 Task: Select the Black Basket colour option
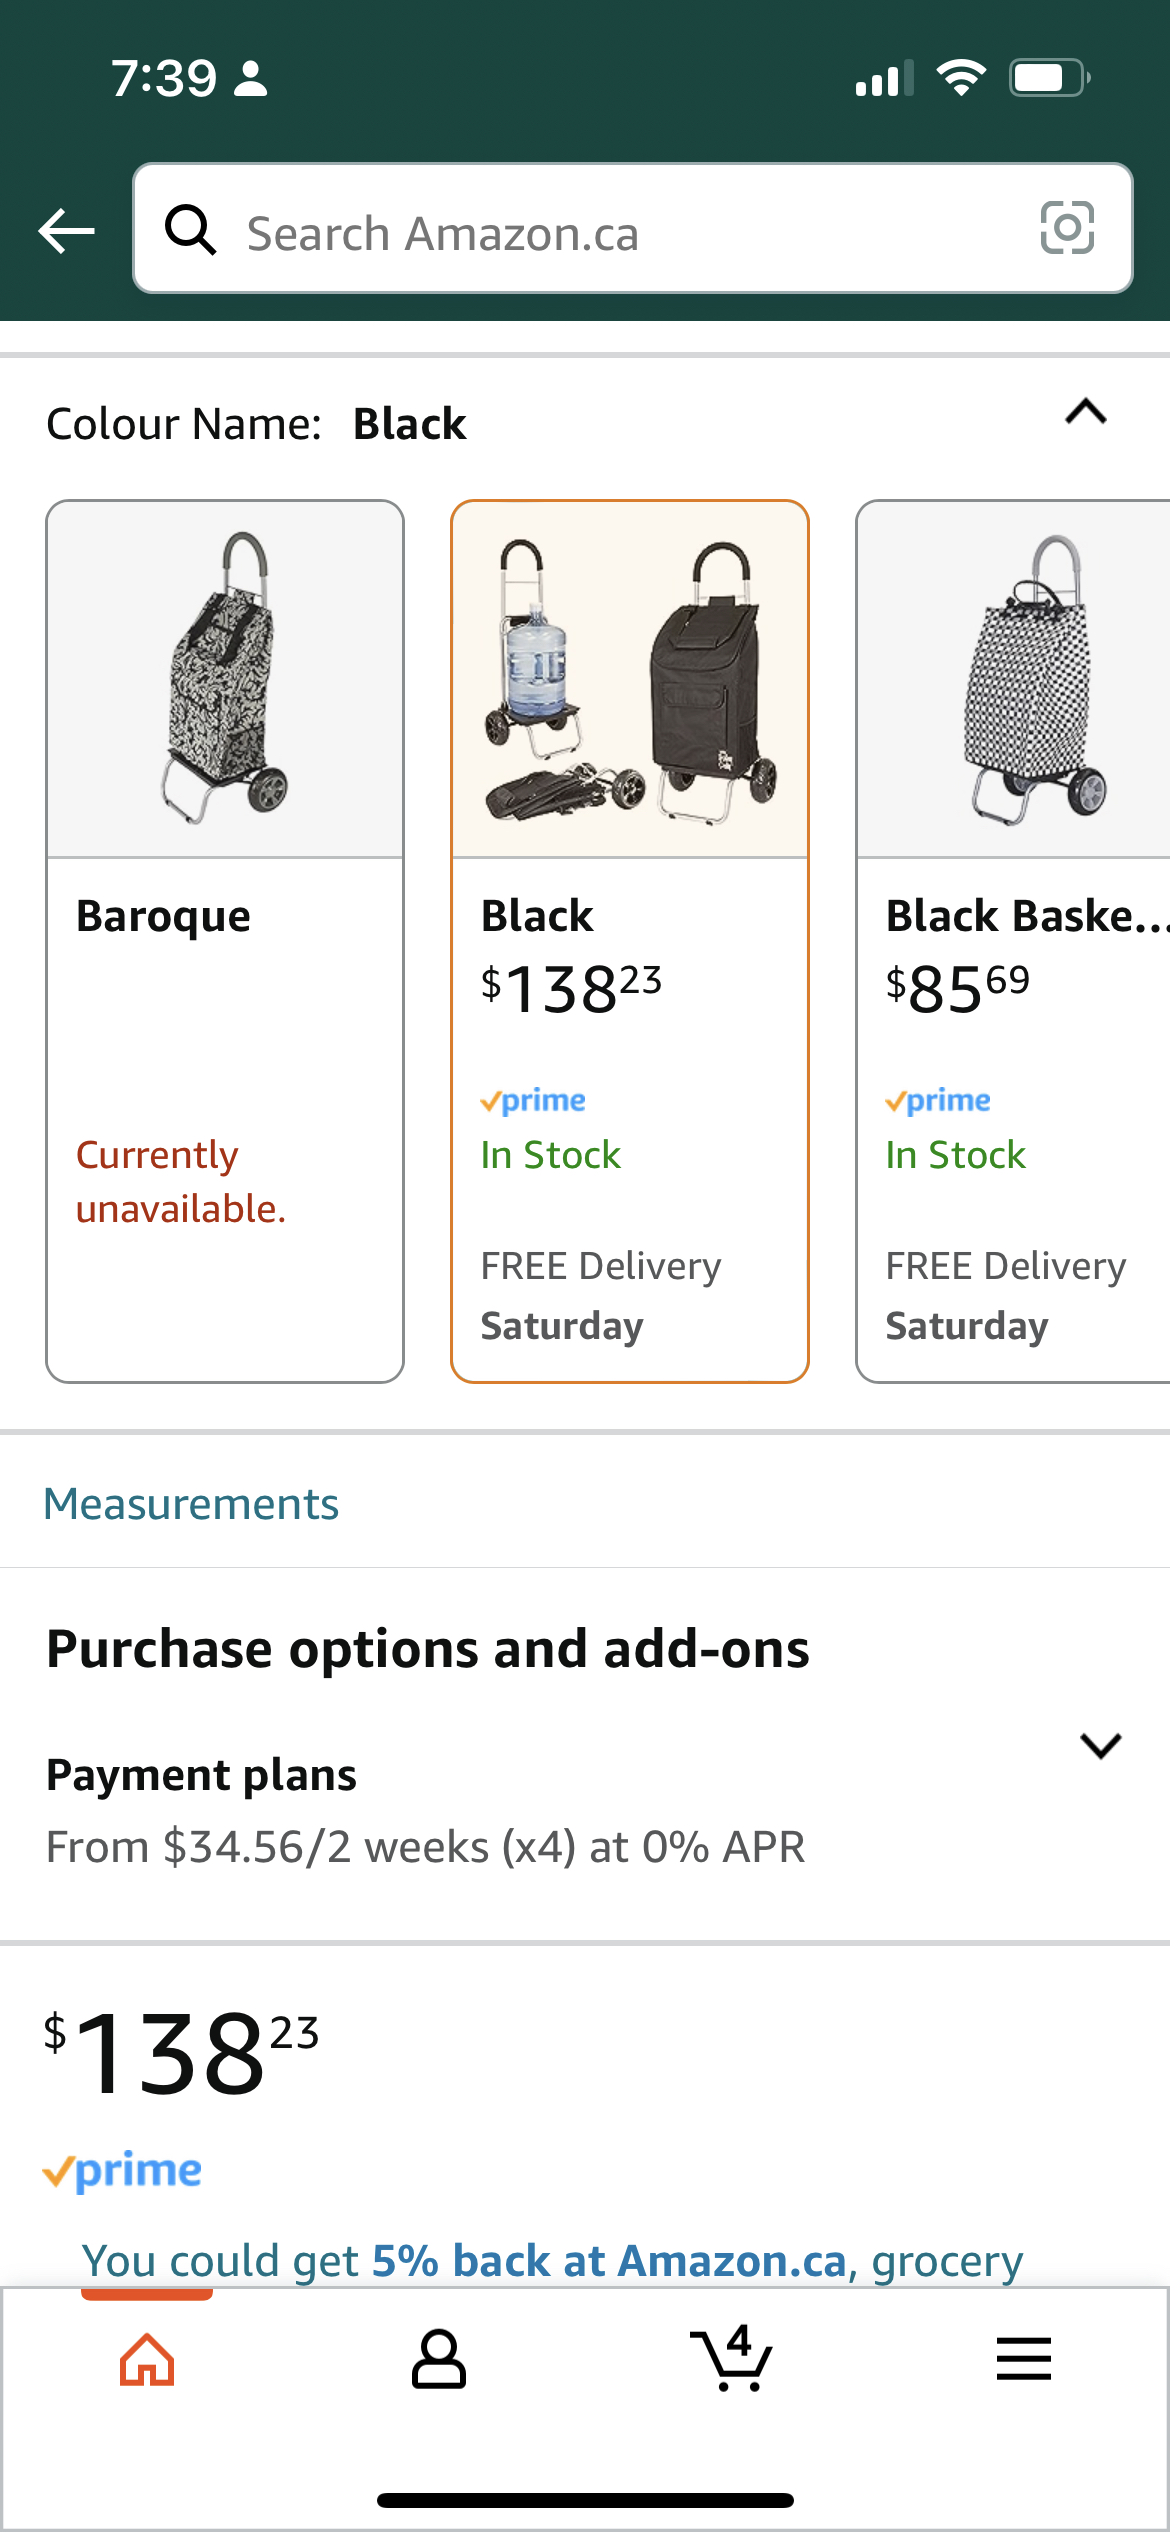[1013, 941]
